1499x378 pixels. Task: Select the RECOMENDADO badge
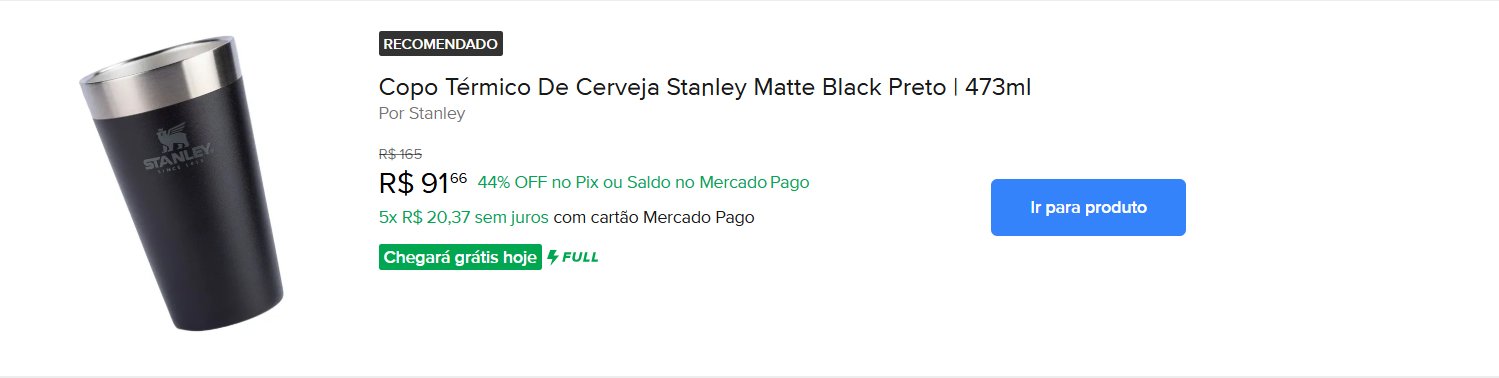[441, 44]
